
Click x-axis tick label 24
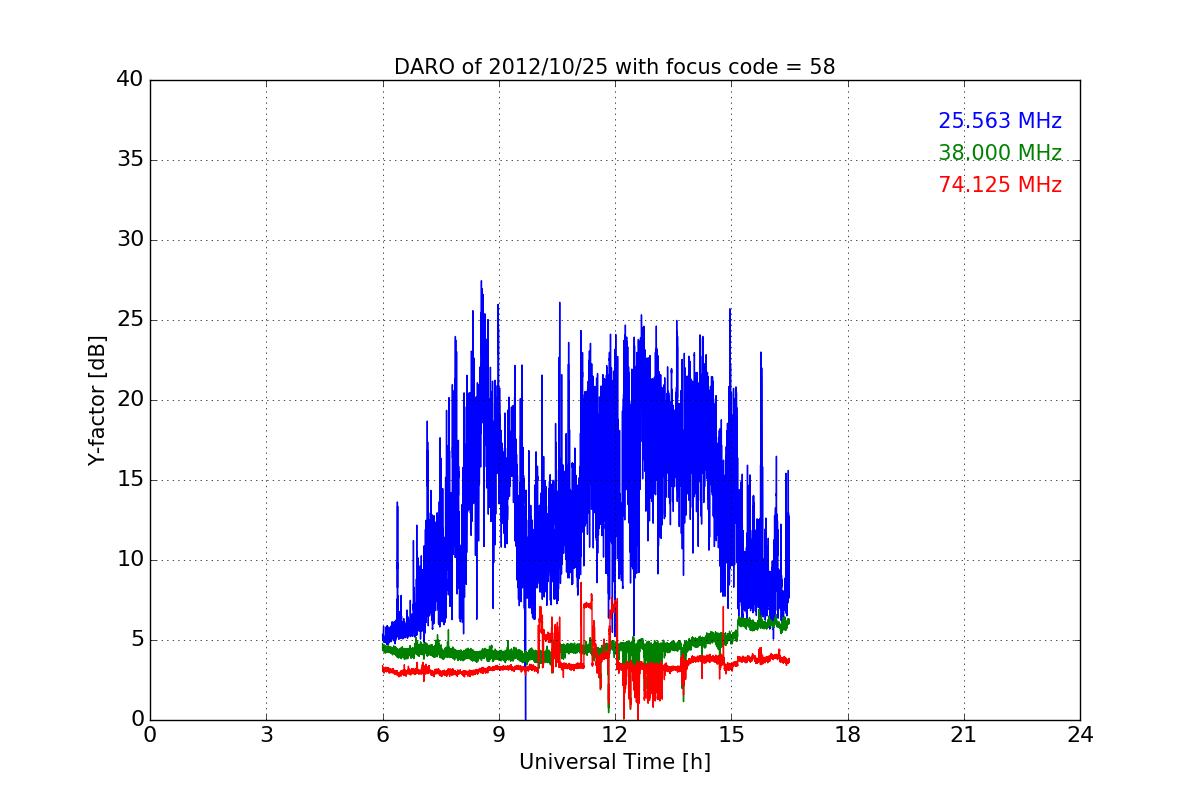tap(1080, 735)
